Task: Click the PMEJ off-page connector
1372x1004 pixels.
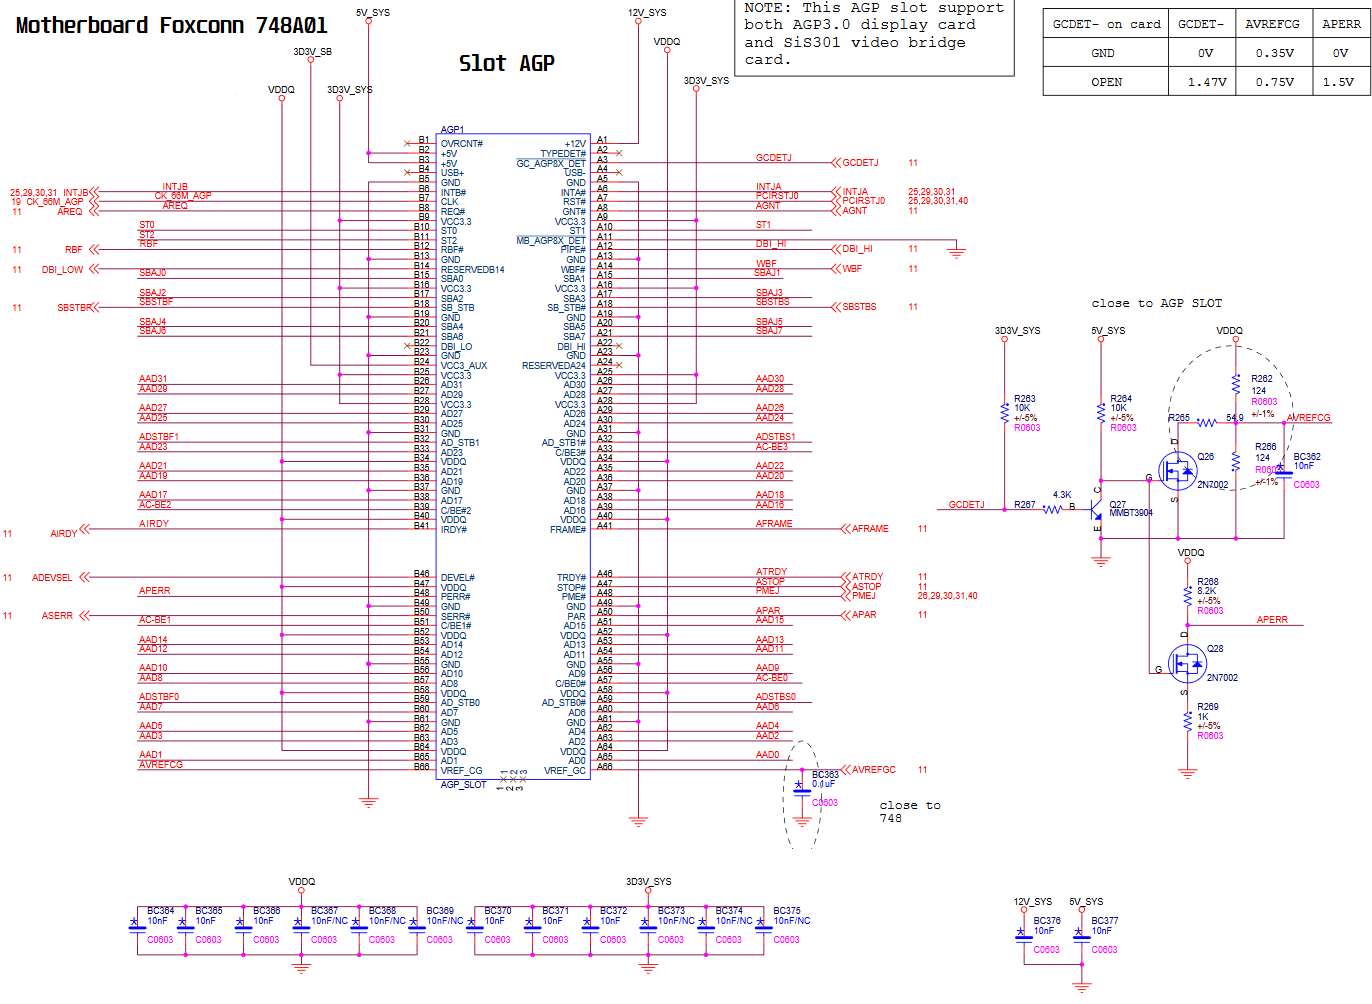Action: pyautogui.click(x=858, y=596)
